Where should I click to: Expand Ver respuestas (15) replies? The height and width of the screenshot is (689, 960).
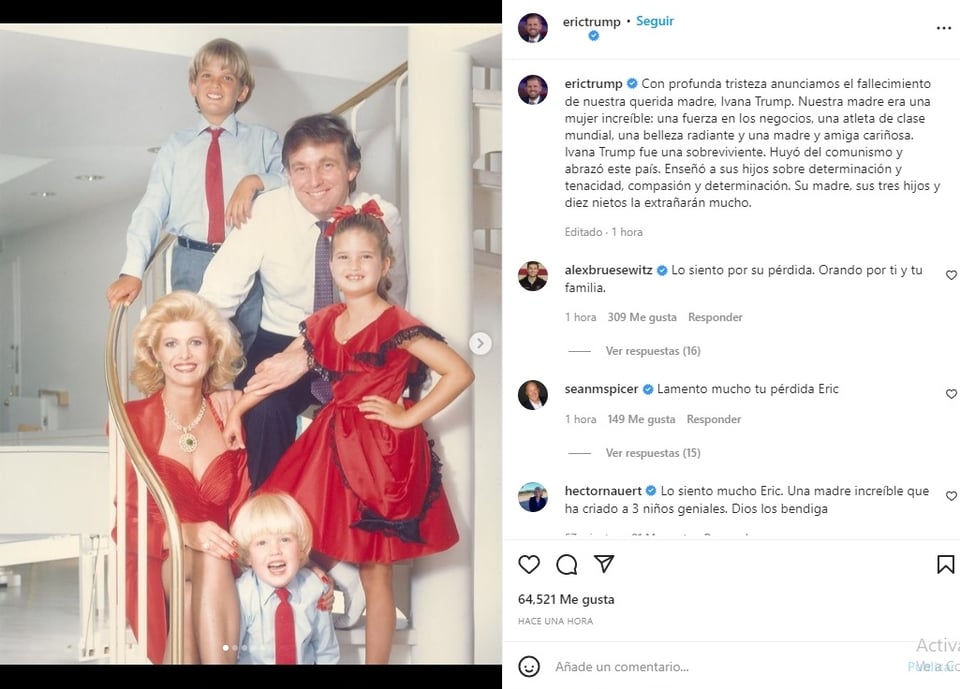pyautogui.click(x=653, y=453)
